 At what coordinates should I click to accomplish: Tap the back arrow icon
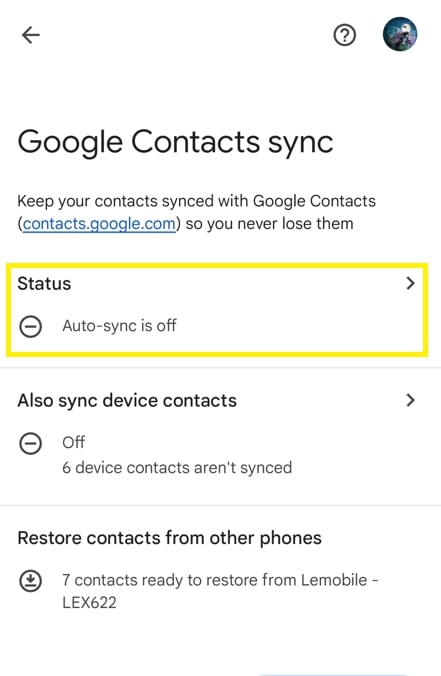31,35
